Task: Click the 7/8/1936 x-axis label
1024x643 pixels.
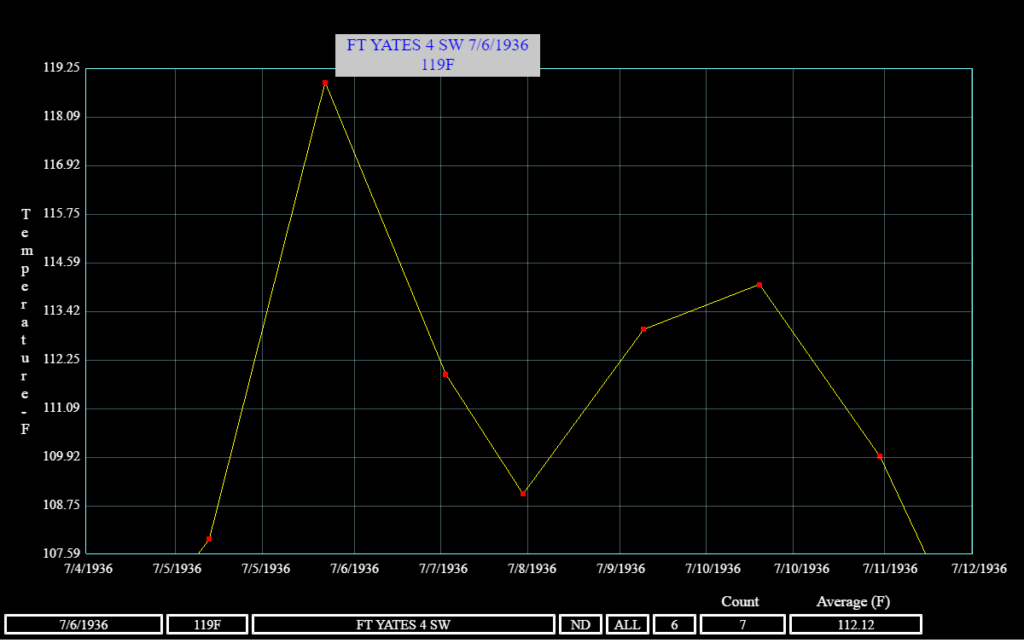Action: coord(532,569)
